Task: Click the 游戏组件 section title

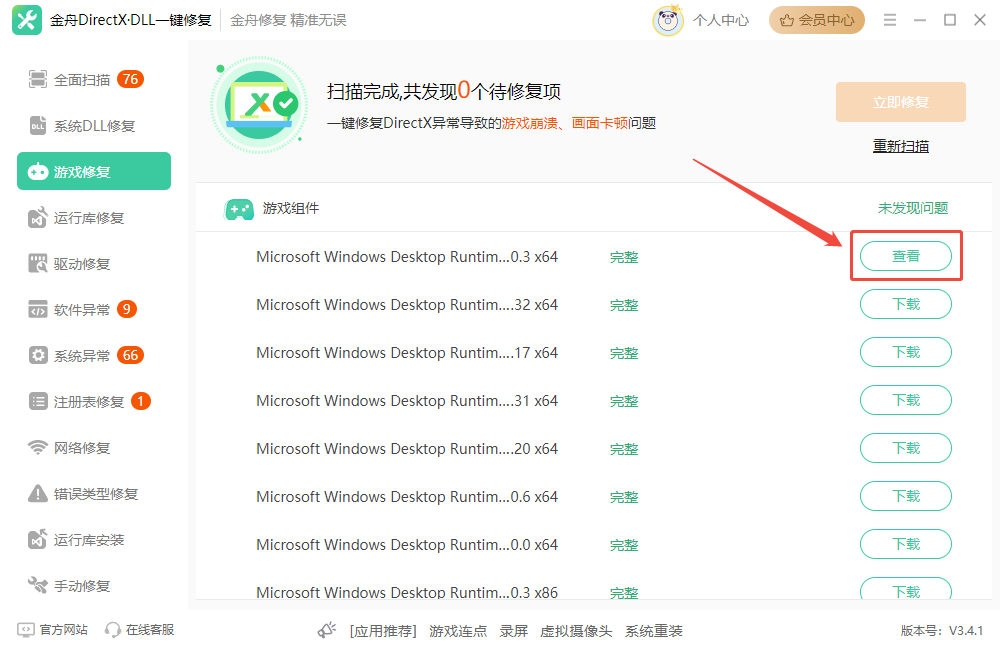Action: click(291, 208)
